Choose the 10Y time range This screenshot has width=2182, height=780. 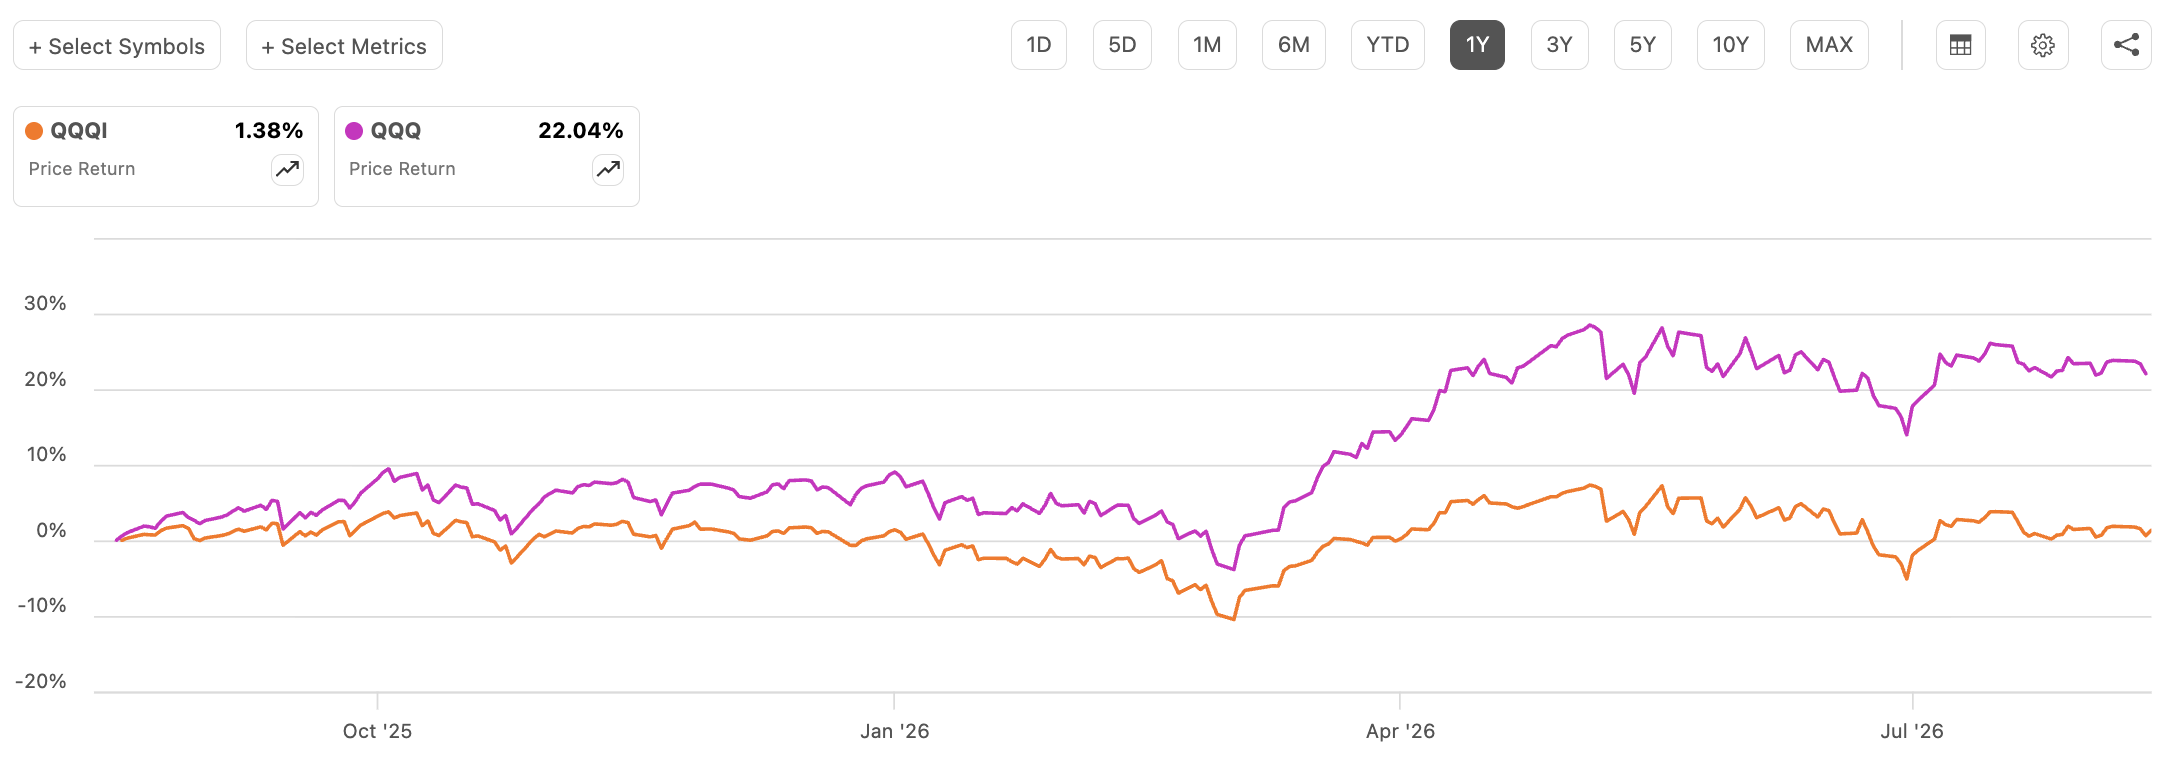1731,45
